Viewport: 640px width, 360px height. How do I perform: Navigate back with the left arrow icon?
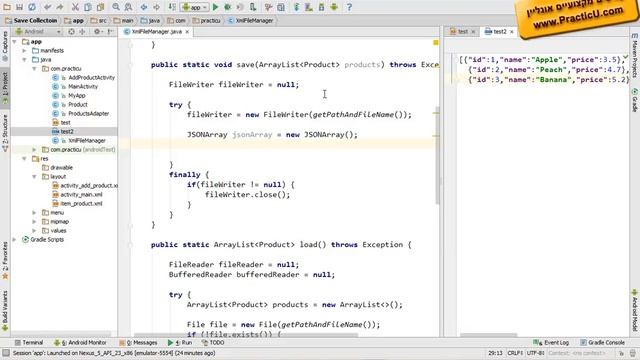tap(144, 7)
